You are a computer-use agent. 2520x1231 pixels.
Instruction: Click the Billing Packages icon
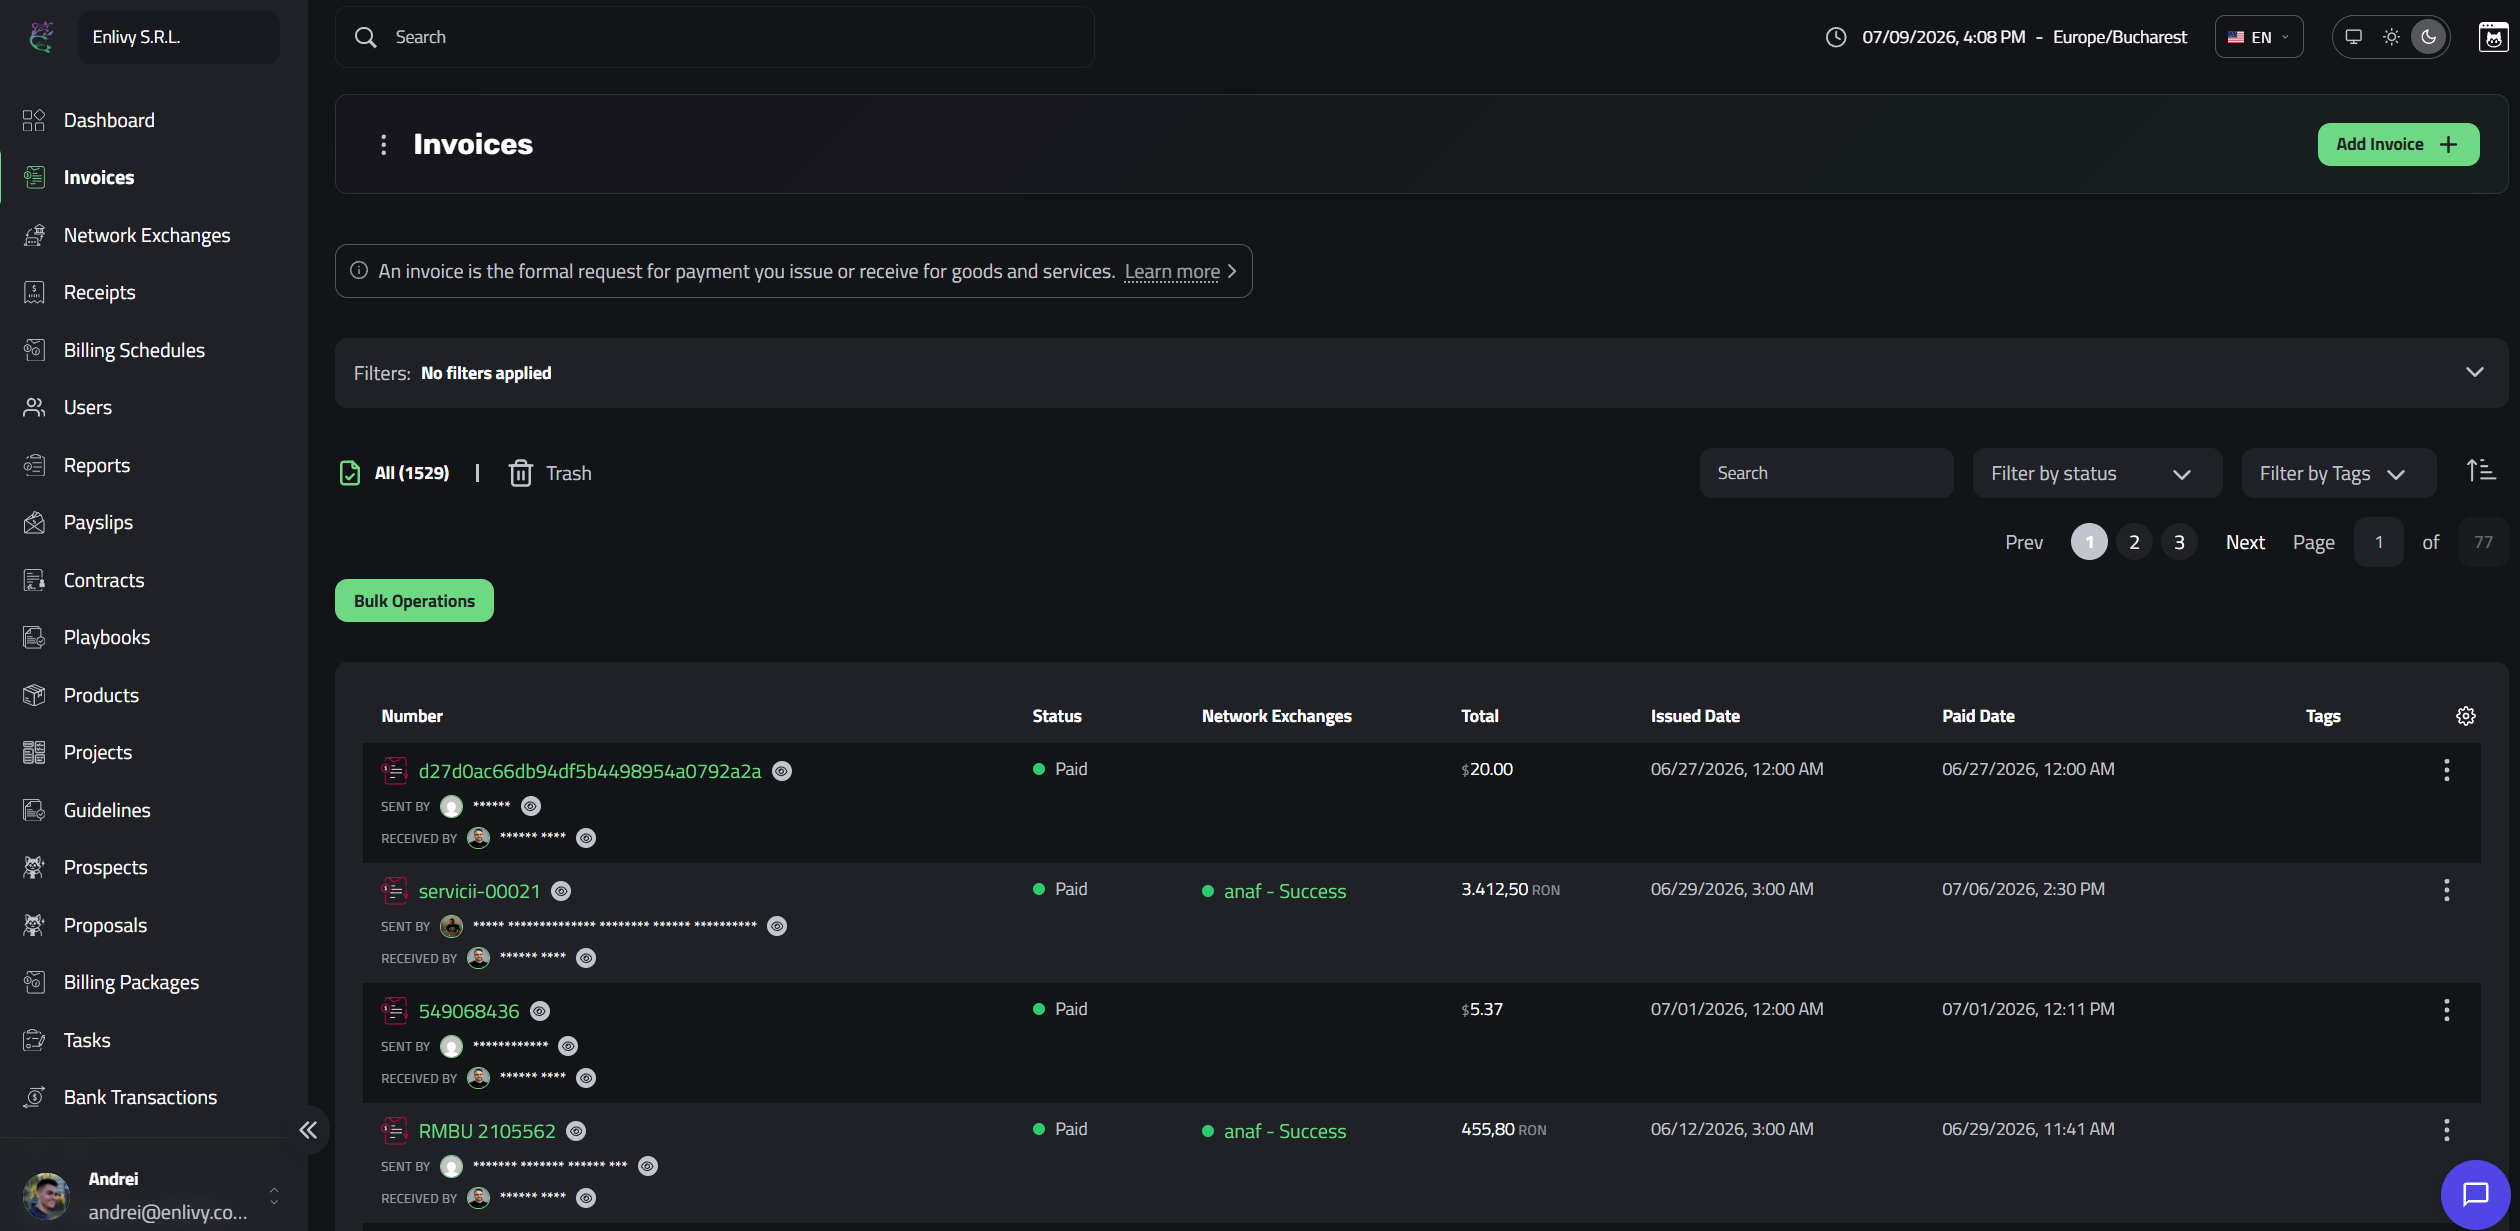pyautogui.click(x=34, y=982)
